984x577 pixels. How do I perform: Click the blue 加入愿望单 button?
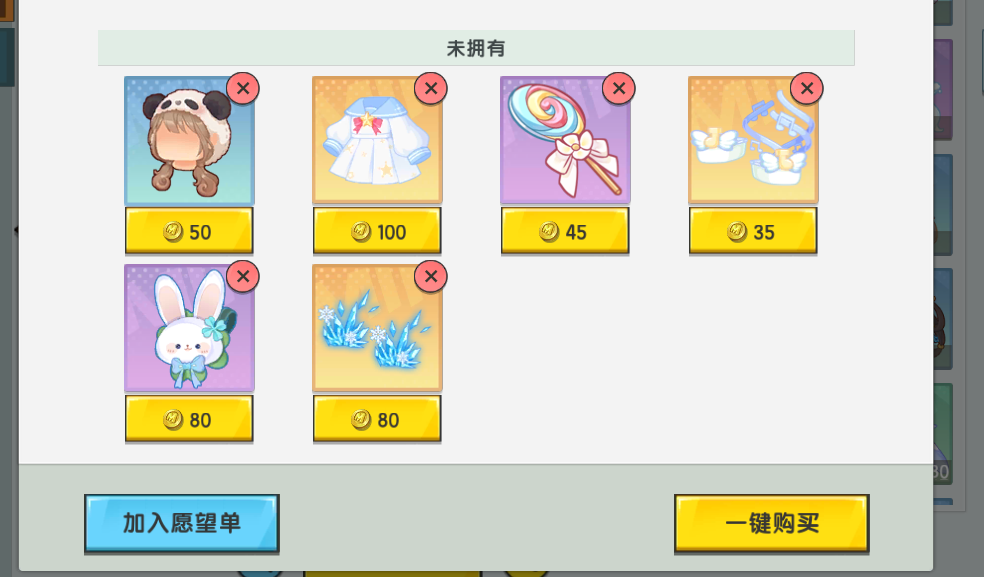[x=182, y=524]
